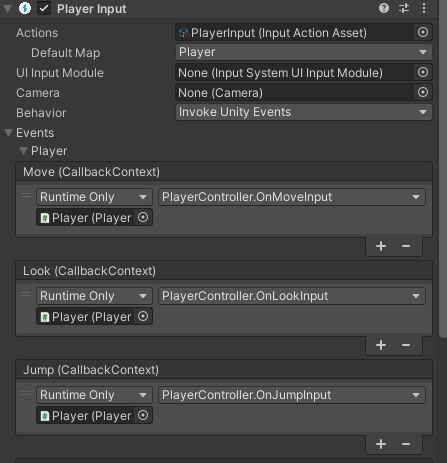Open object picker for UI Input Module
This screenshot has height=463, width=447.
(x=423, y=72)
